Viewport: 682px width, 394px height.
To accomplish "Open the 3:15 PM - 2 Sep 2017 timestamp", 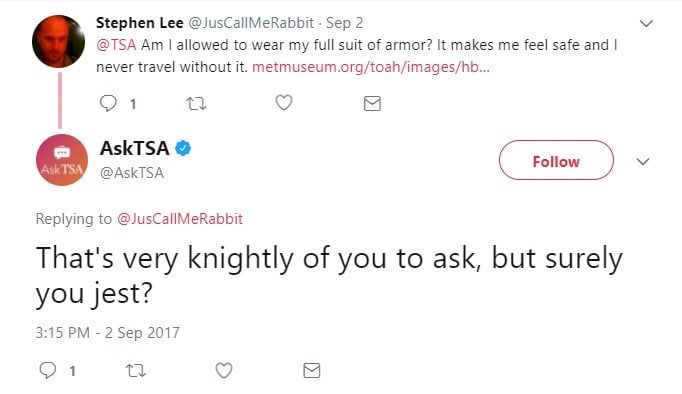I will point(107,333).
